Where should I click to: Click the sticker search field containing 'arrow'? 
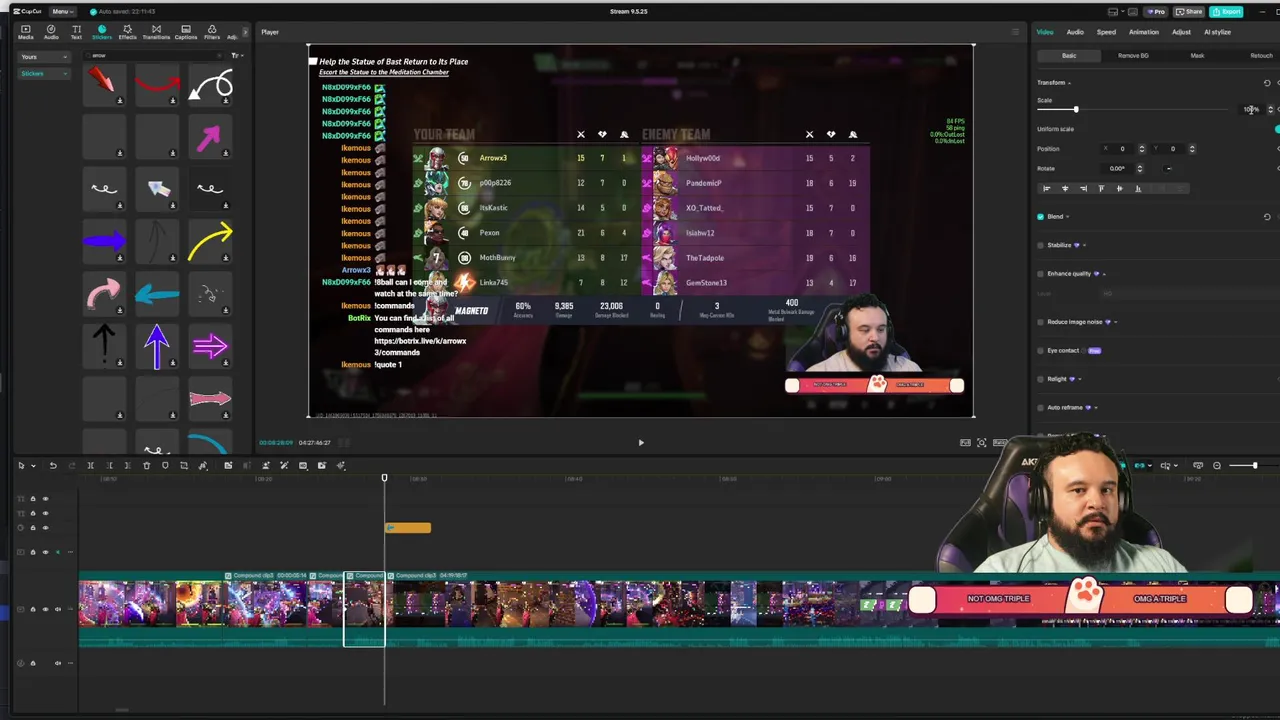(x=155, y=56)
